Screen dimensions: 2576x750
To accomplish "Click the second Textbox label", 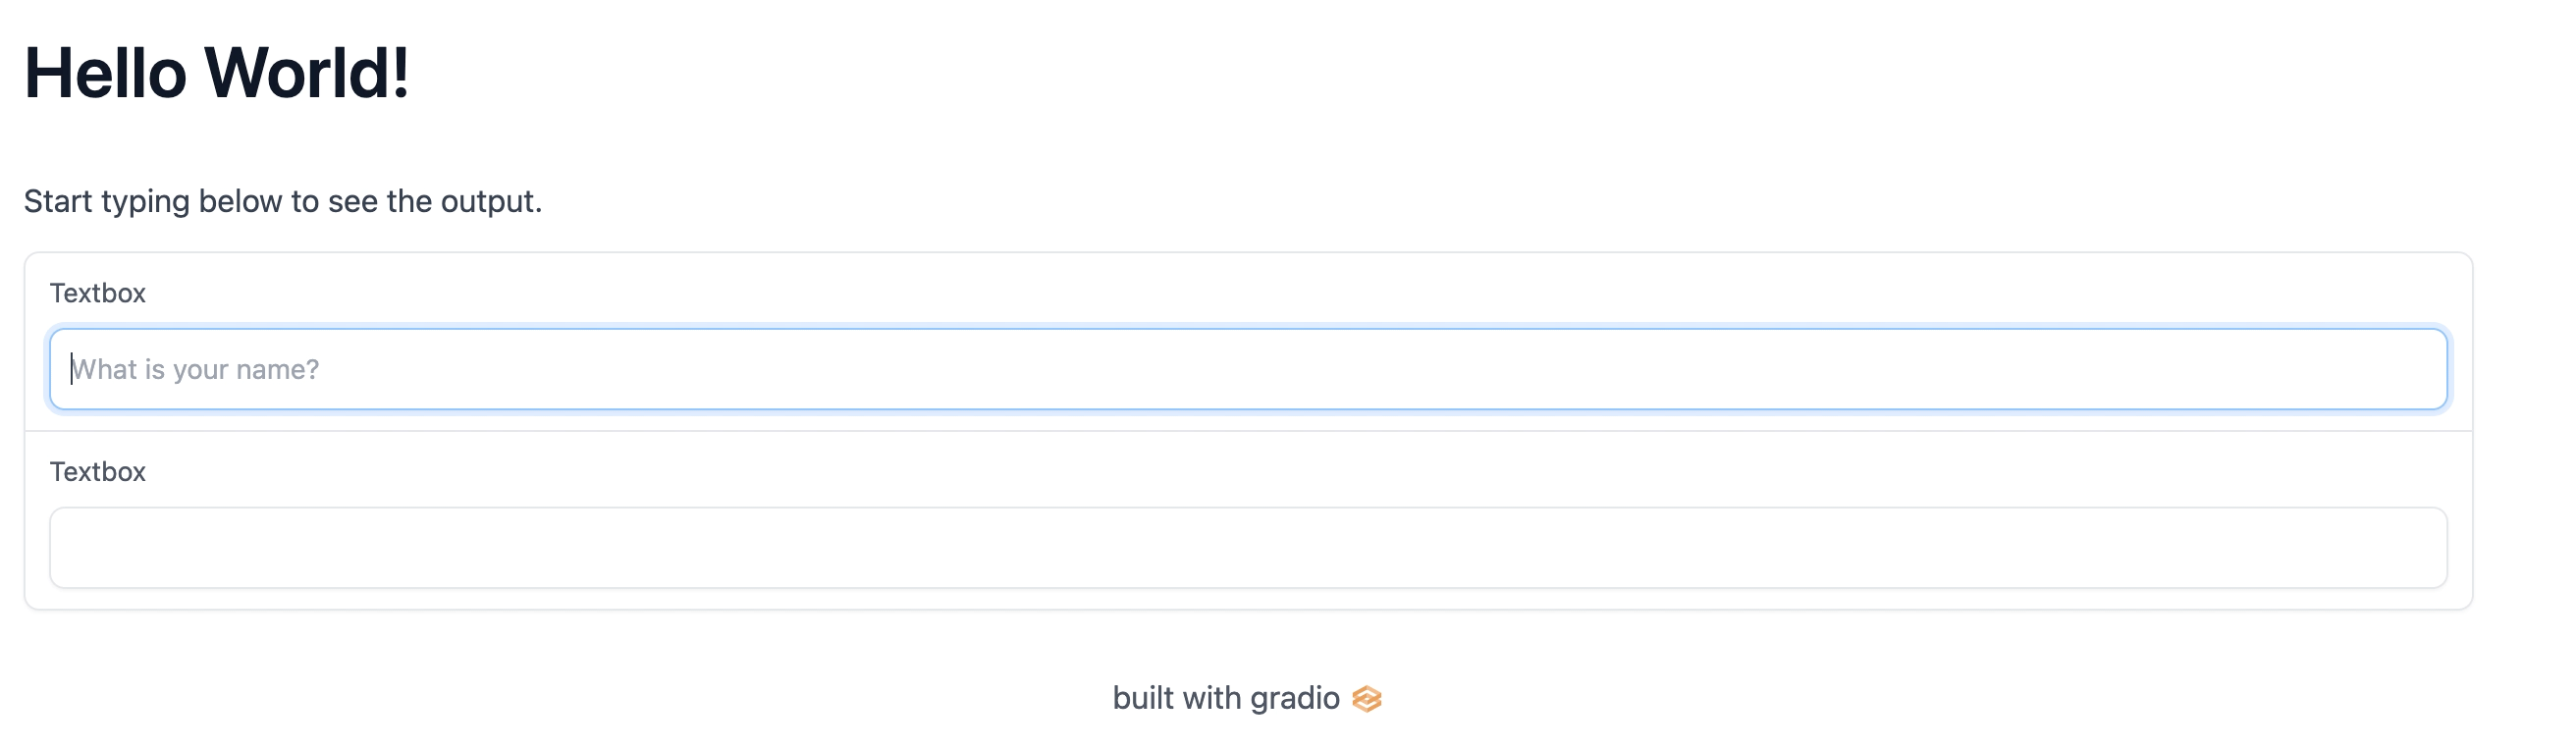I will click(98, 472).
